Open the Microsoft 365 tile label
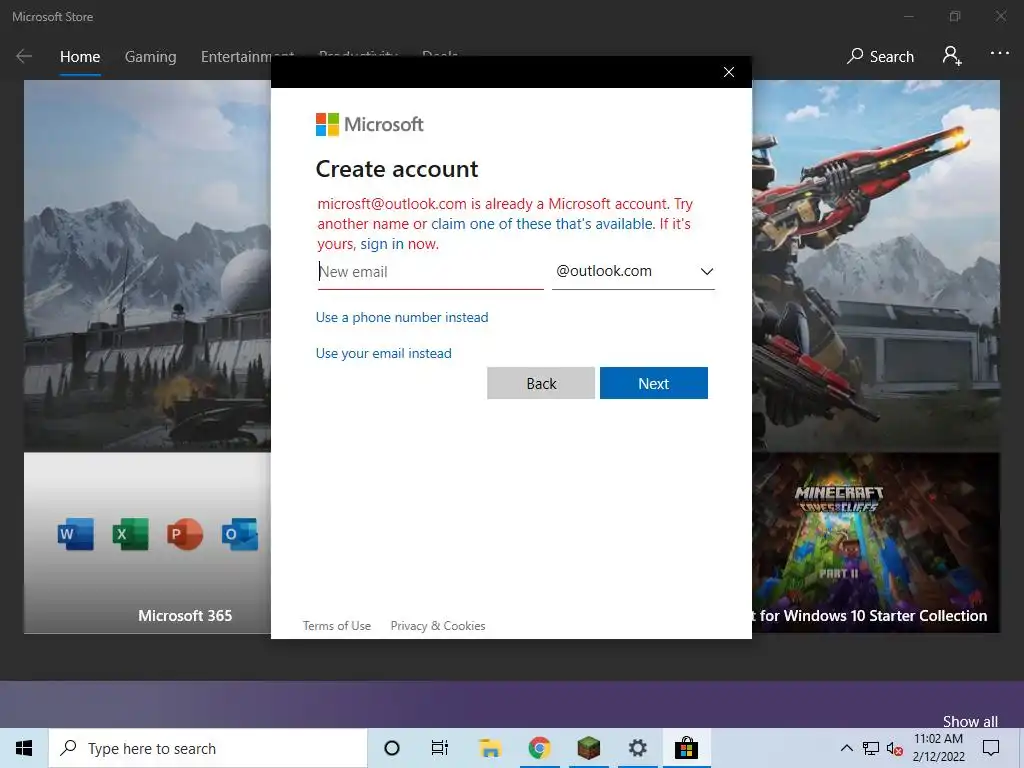This screenshot has height=768, width=1024. (x=185, y=616)
